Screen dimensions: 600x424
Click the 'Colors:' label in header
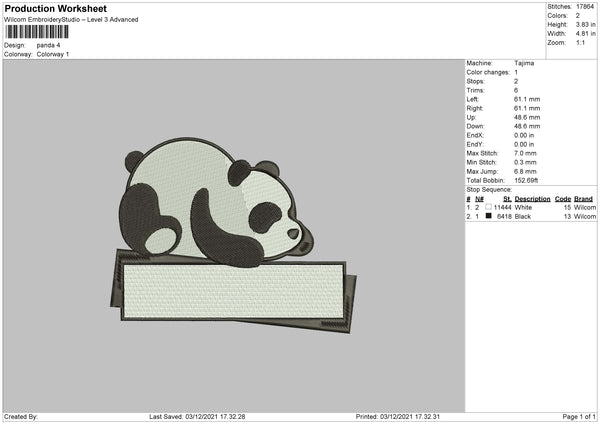(x=557, y=16)
